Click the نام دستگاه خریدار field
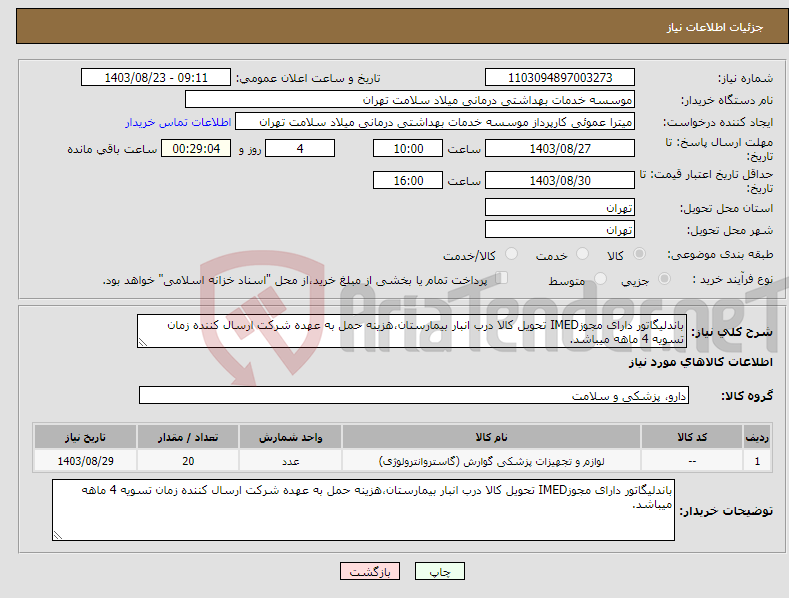Screen dimensions: 789x598 (410, 100)
